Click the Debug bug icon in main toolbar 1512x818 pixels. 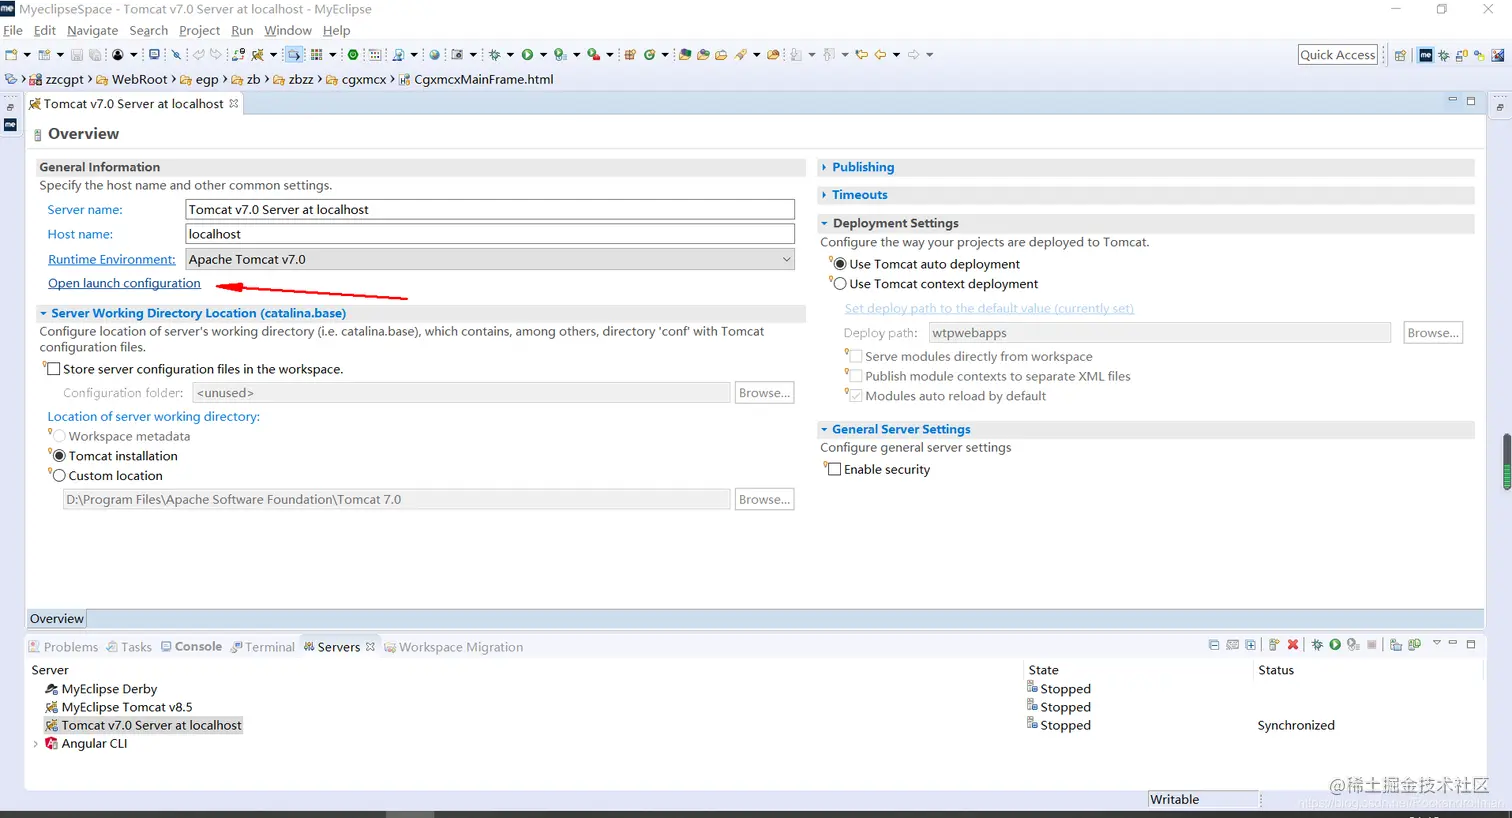pyautogui.click(x=494, y=55)
